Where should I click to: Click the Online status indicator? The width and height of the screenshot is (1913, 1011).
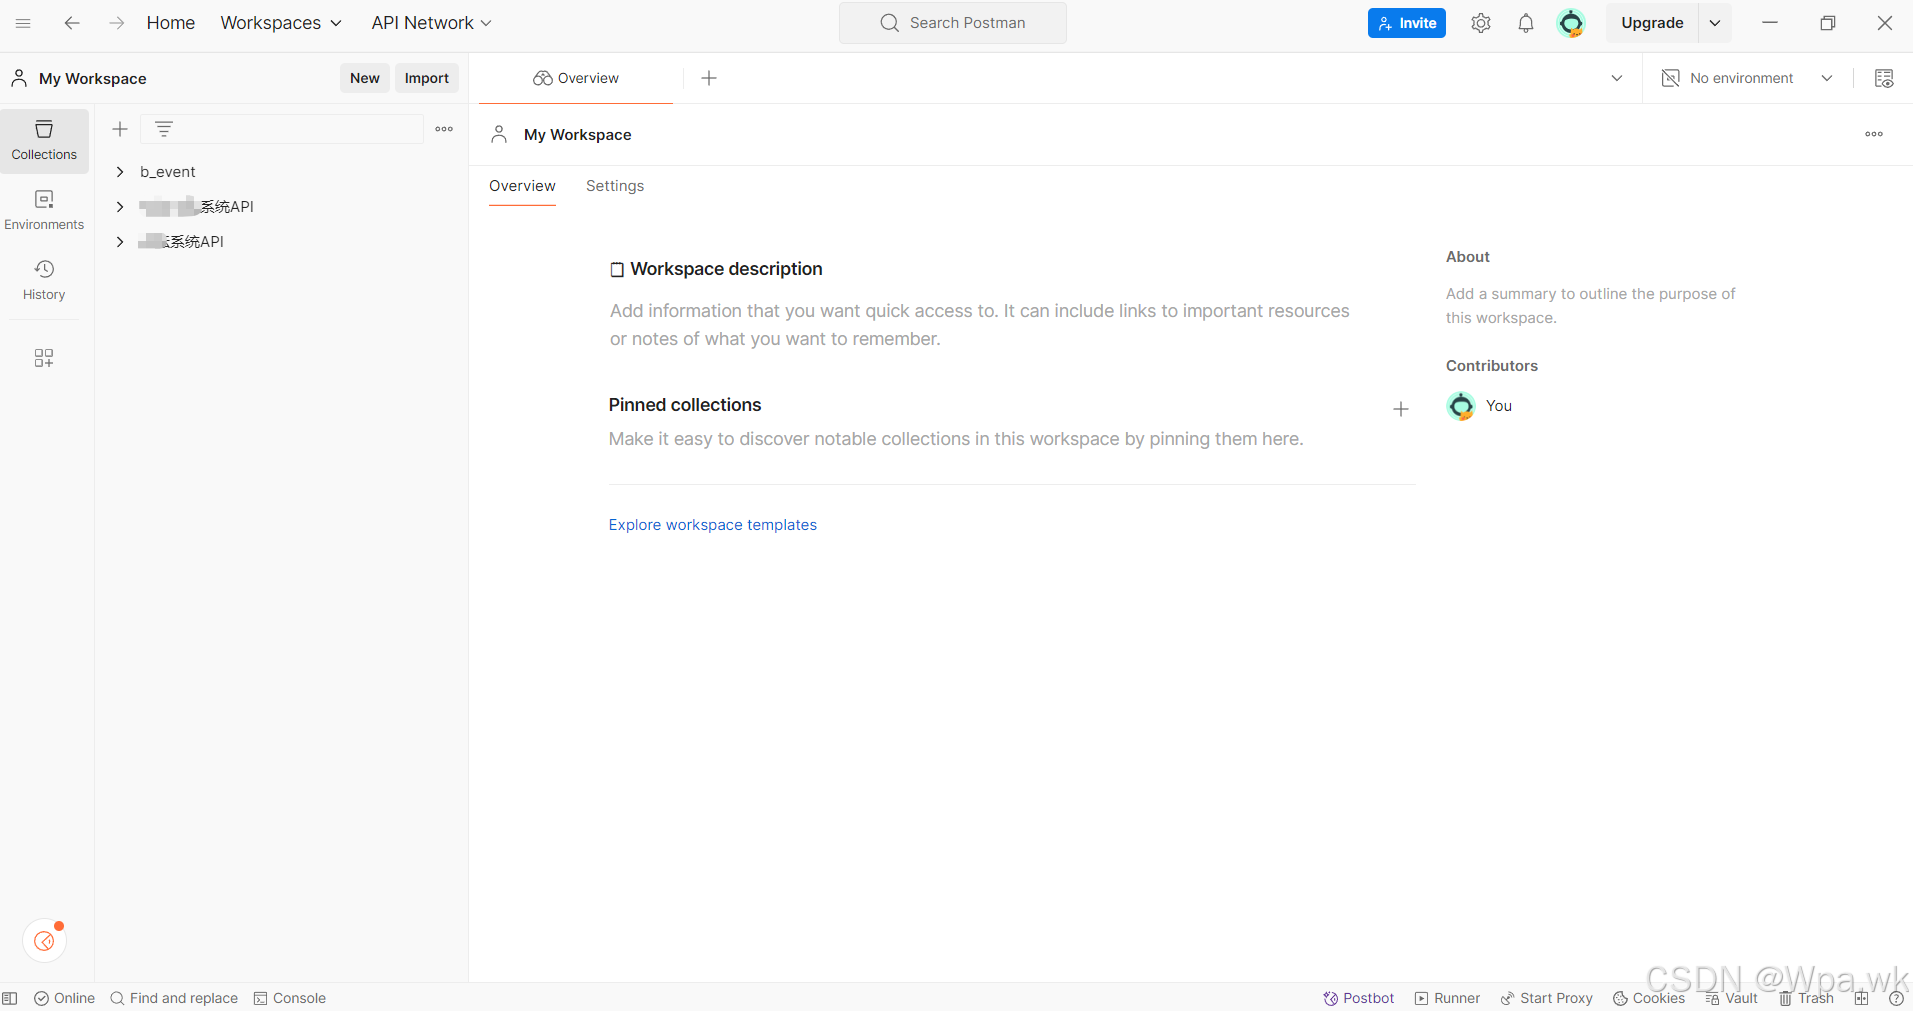65,998
